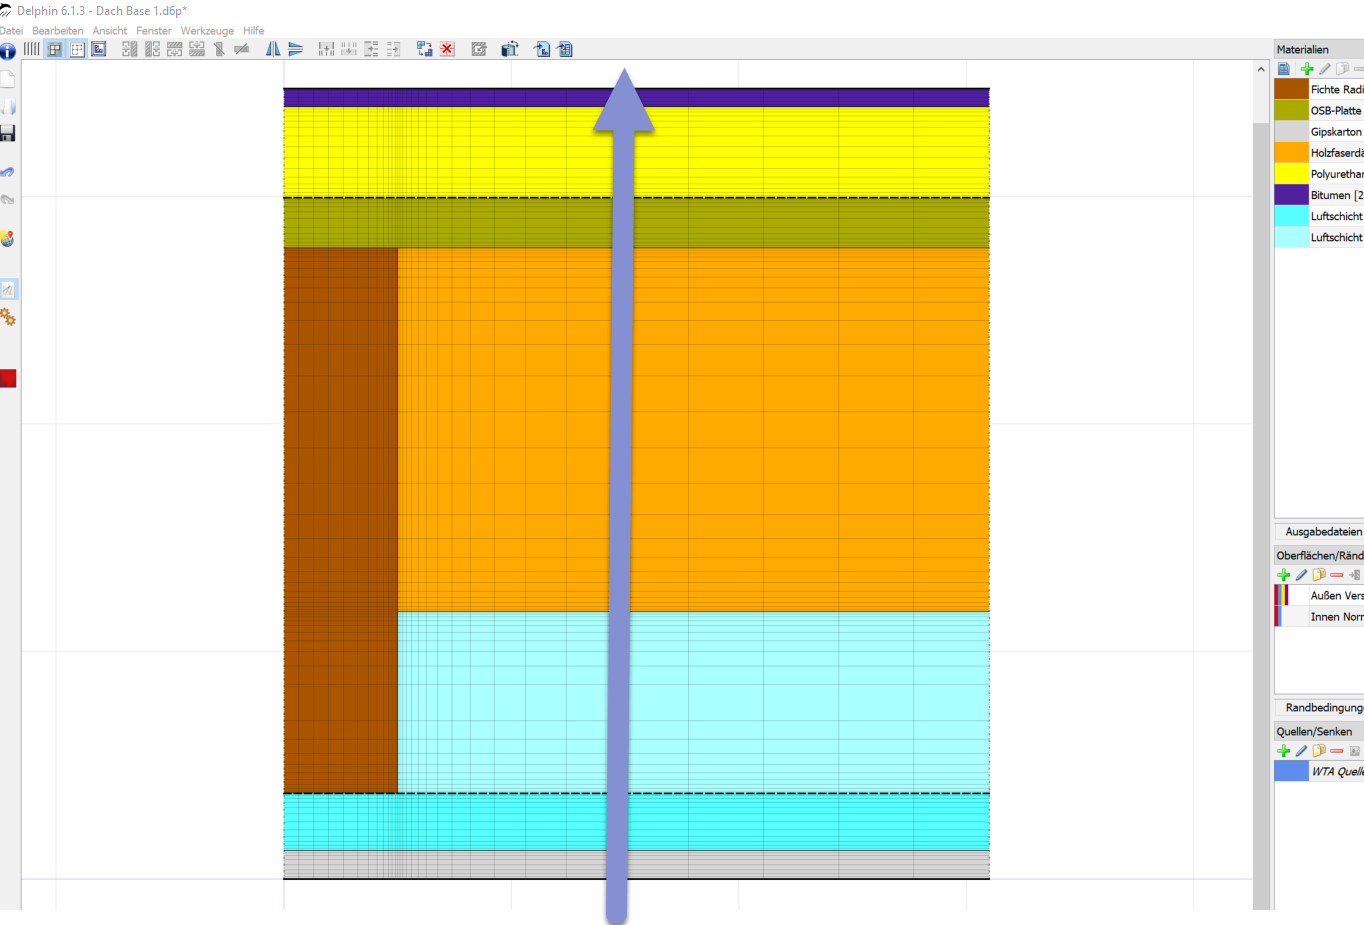This screenshot has width=1364, height=925.
Task: Click the redo arrow sidebar icon
Action: pyautogui.click(x=8, y=200)
